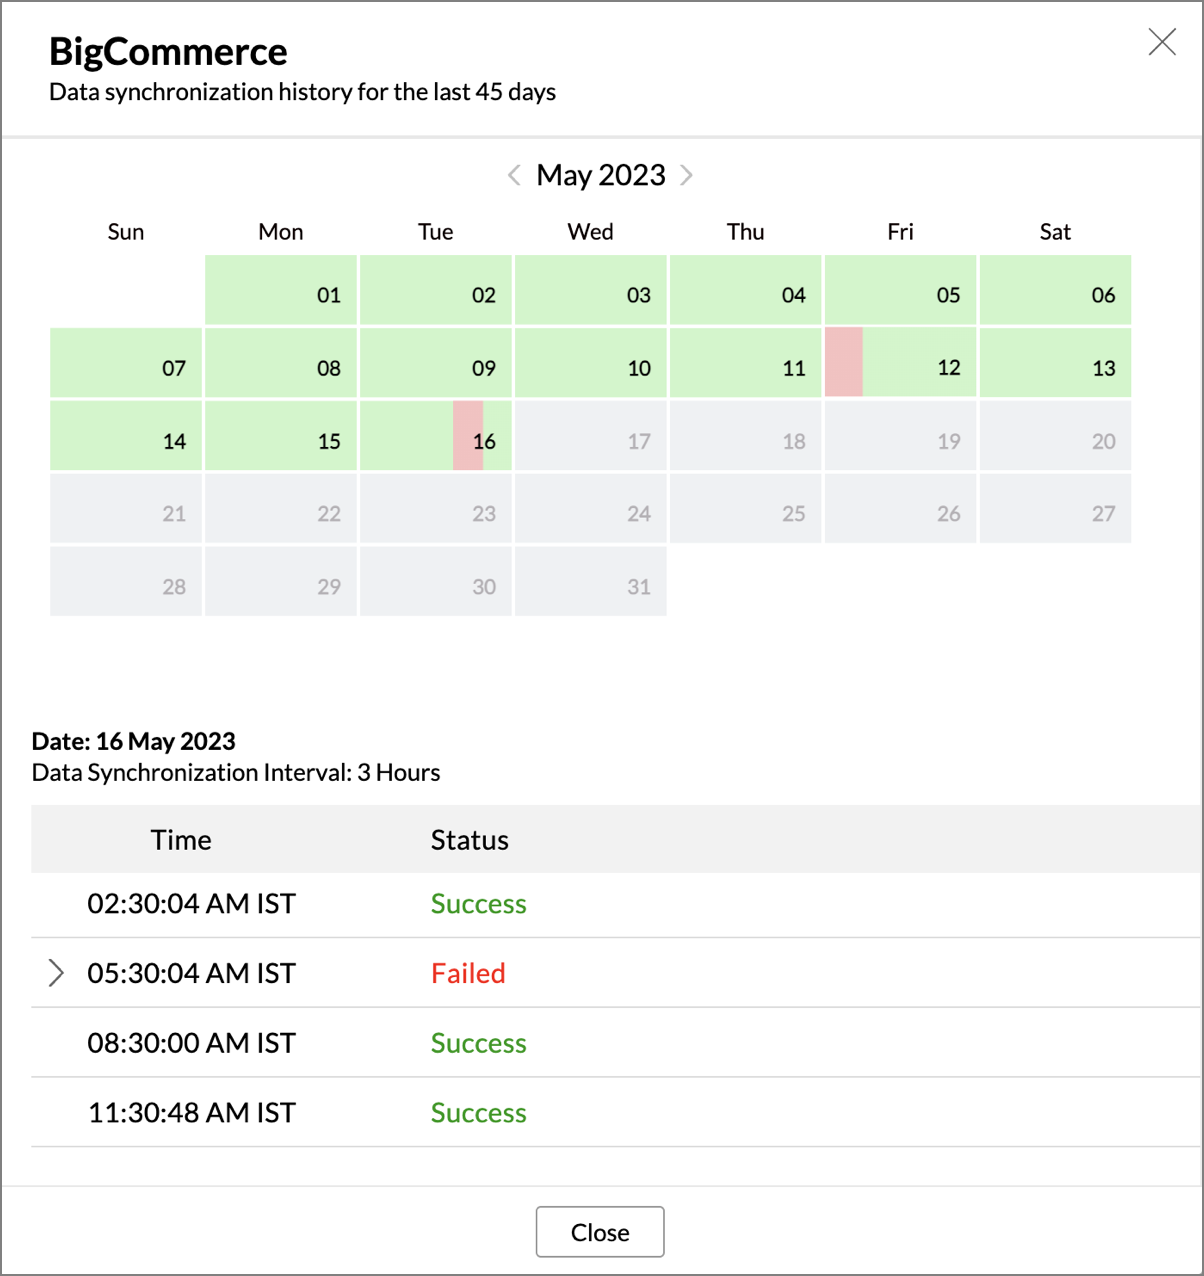1204x1276 pixels.
Task: Click the Time column header
Action: click(x=181, y=840)
